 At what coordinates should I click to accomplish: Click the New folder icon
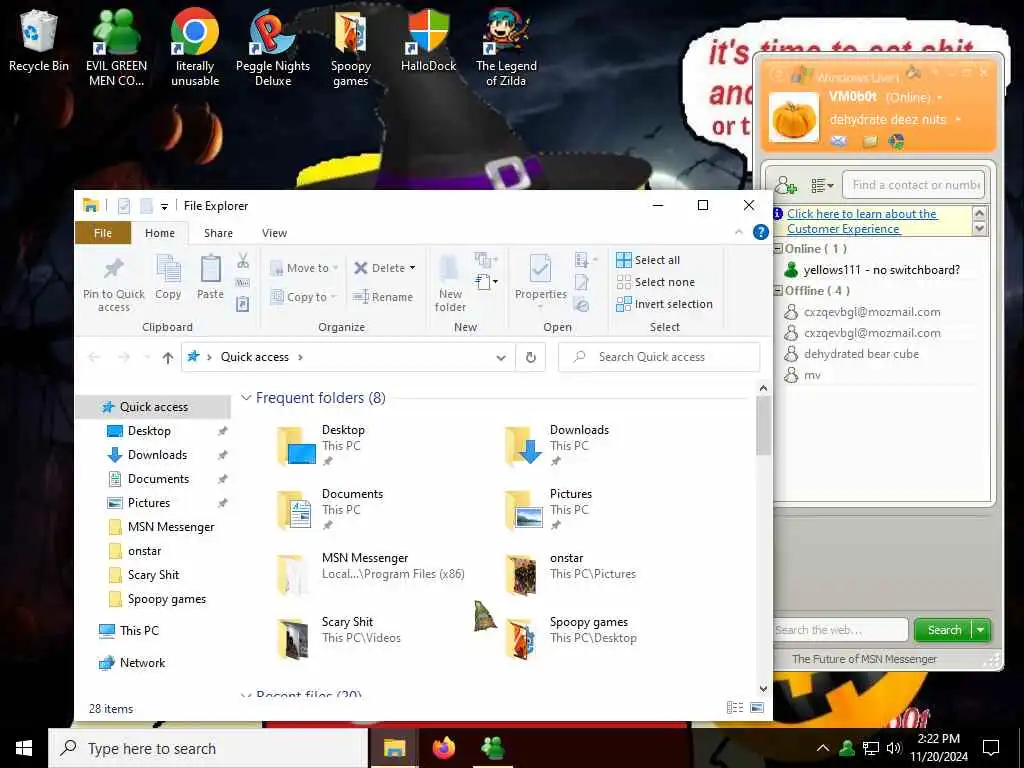pyautogui.click(x=450, y=283)
